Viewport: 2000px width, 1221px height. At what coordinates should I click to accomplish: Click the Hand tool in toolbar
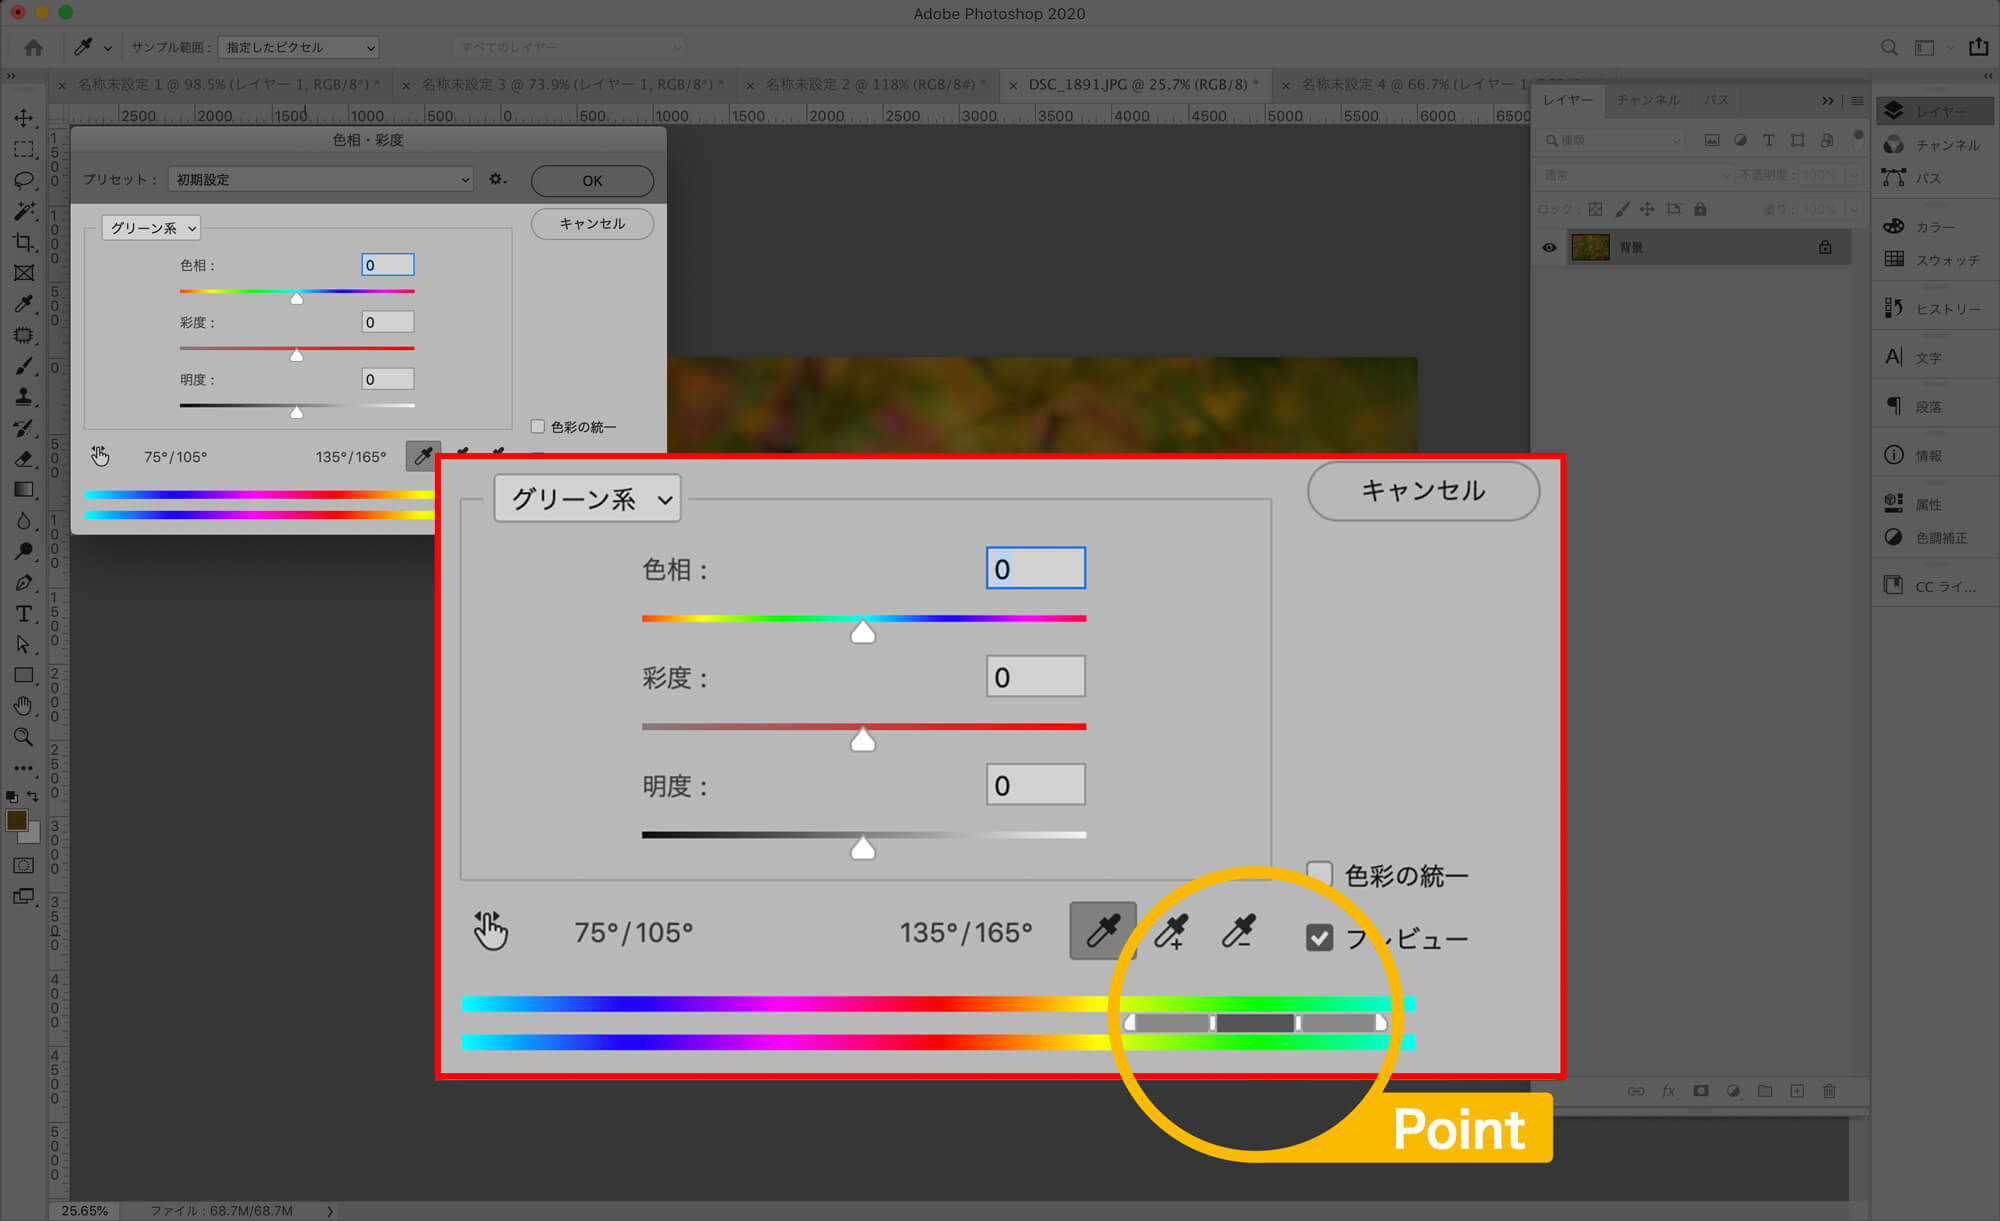pos(23,706)
